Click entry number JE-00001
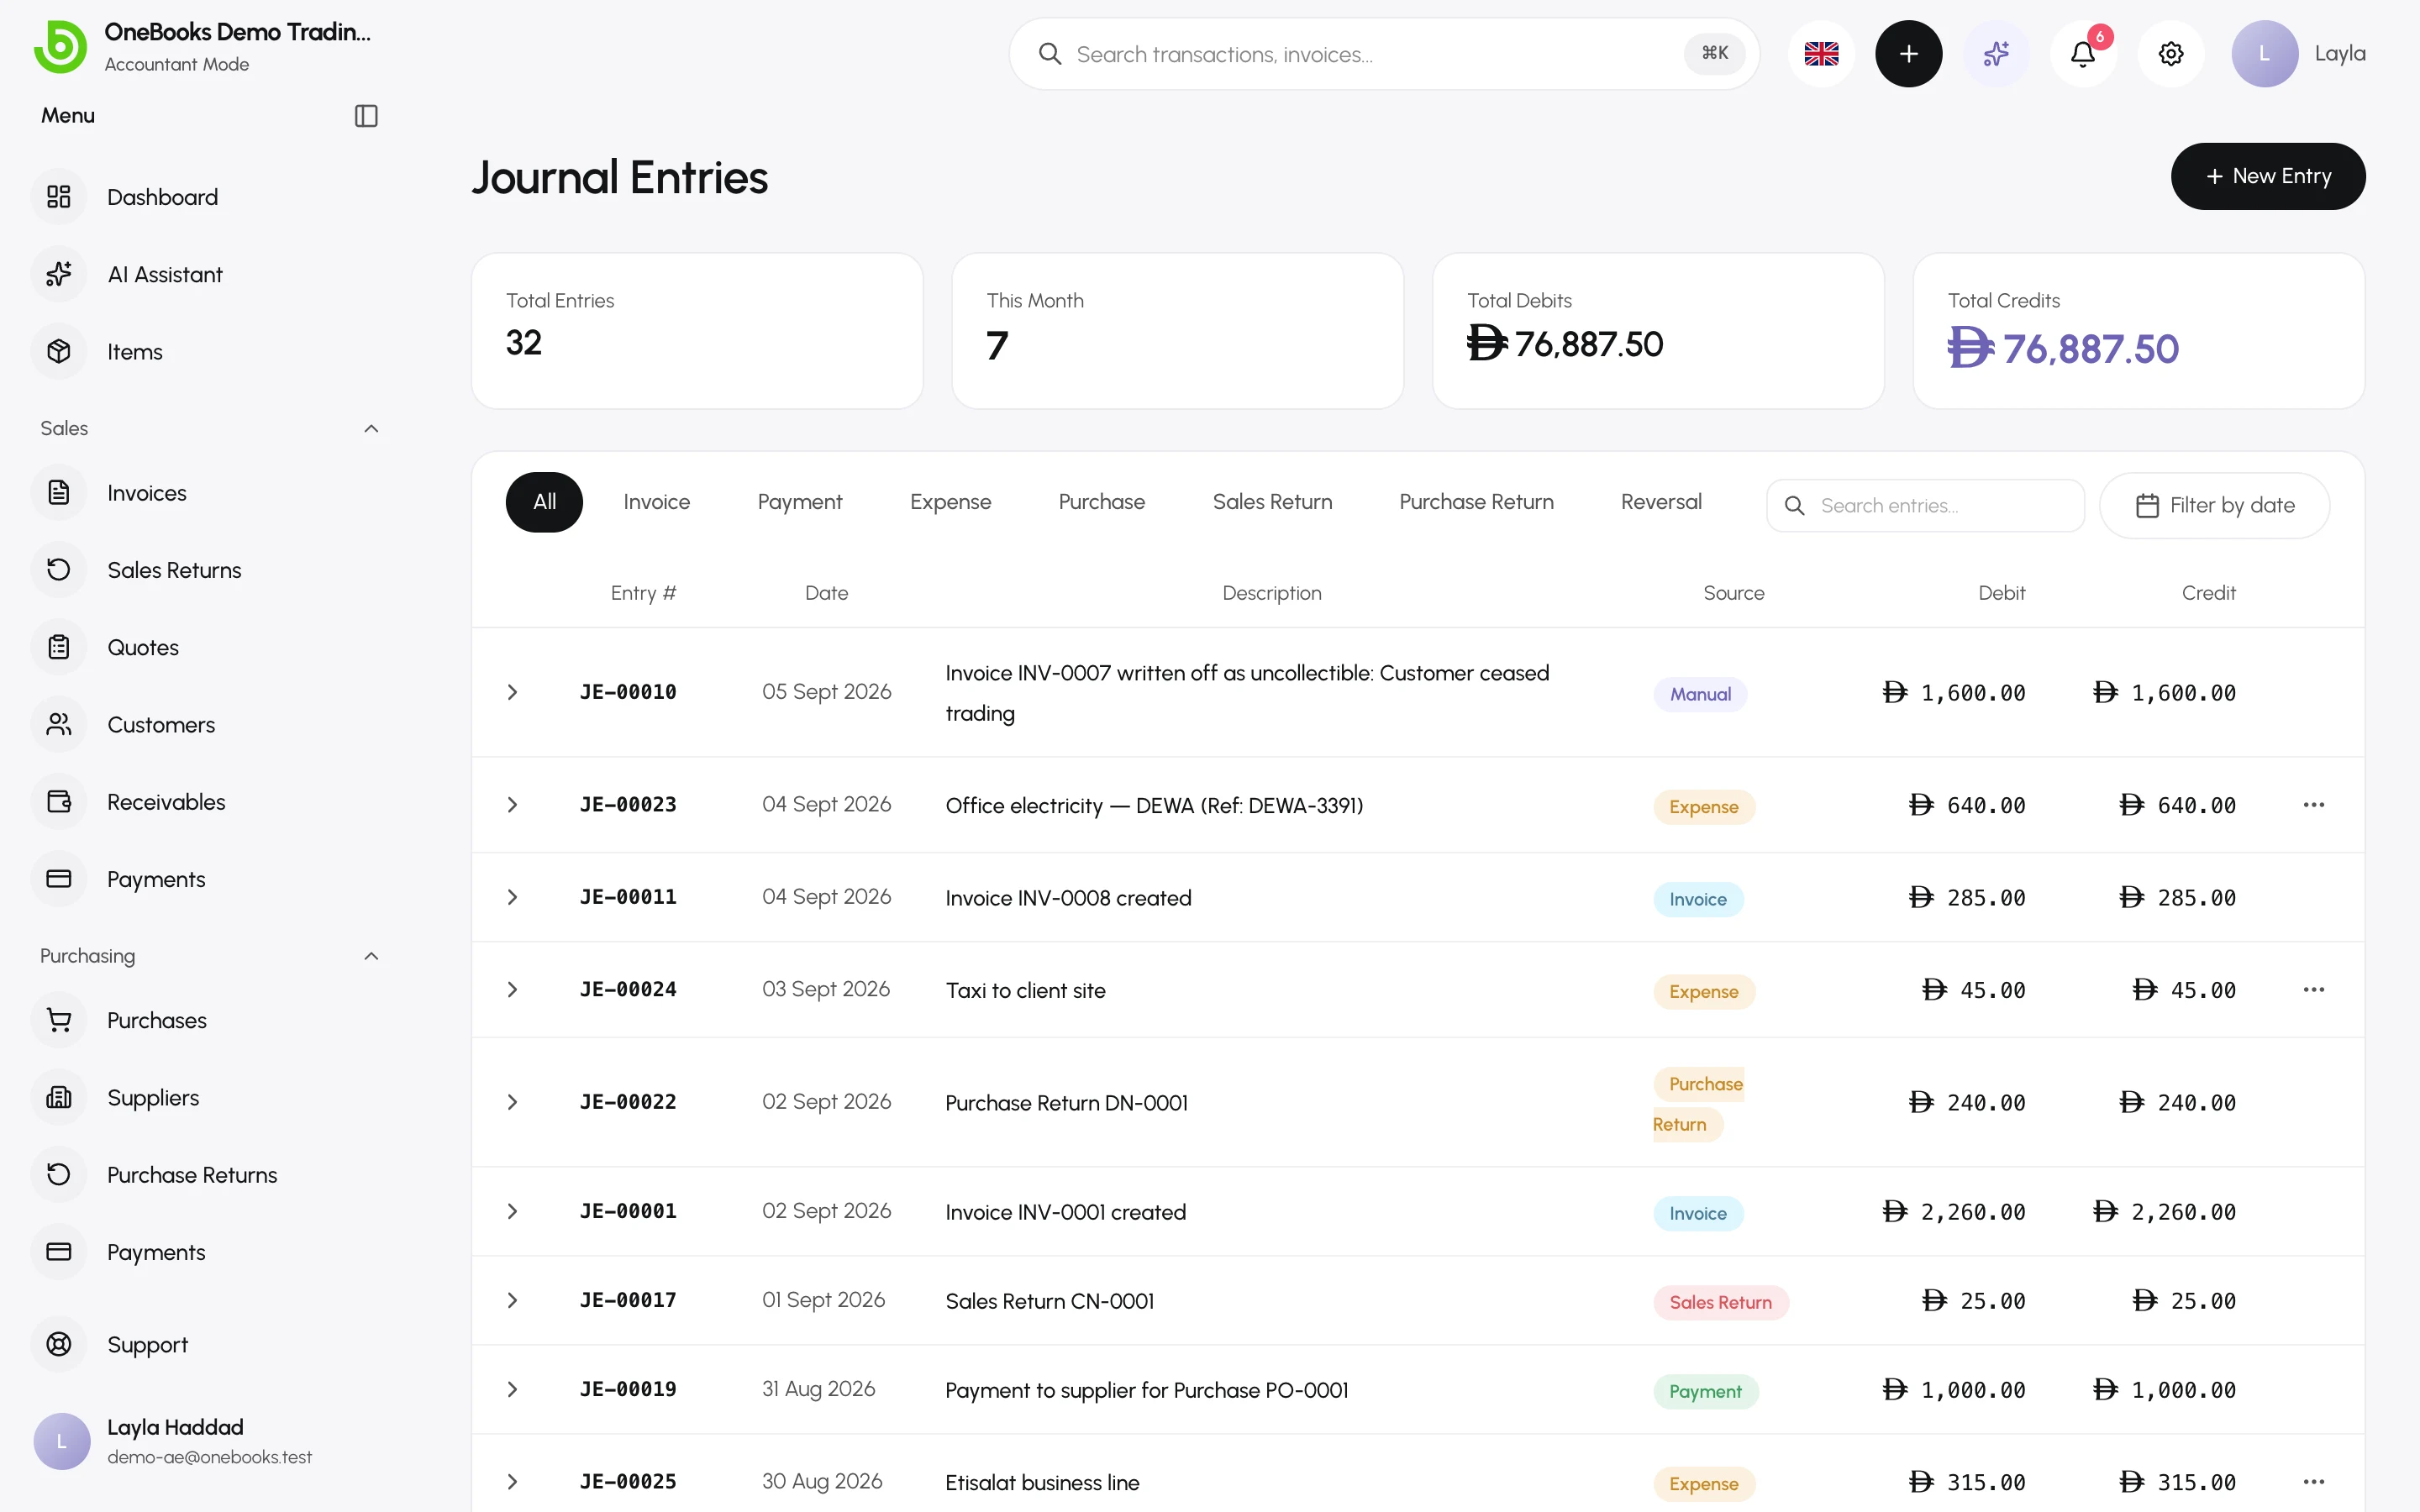This screenshot has width=2420, height=1512. pyautogui.click(x=628, y=1211)
